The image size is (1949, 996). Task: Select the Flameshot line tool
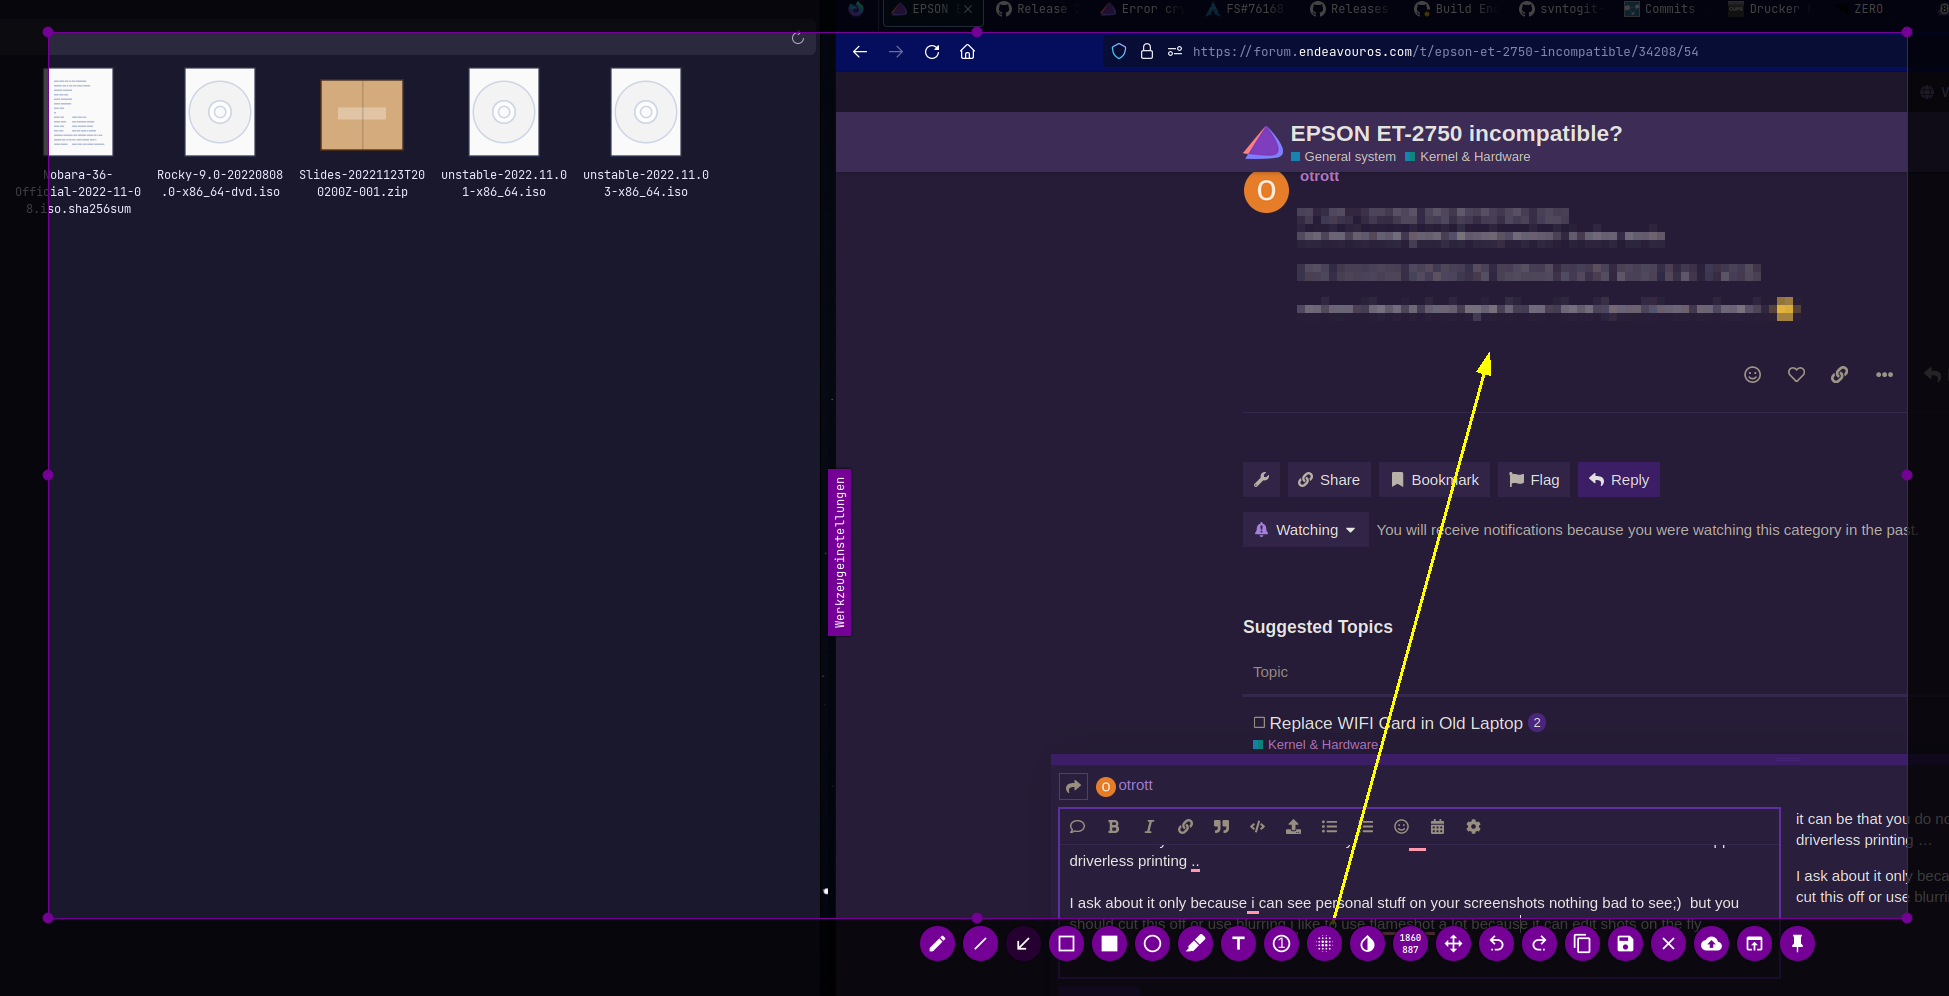980,943
